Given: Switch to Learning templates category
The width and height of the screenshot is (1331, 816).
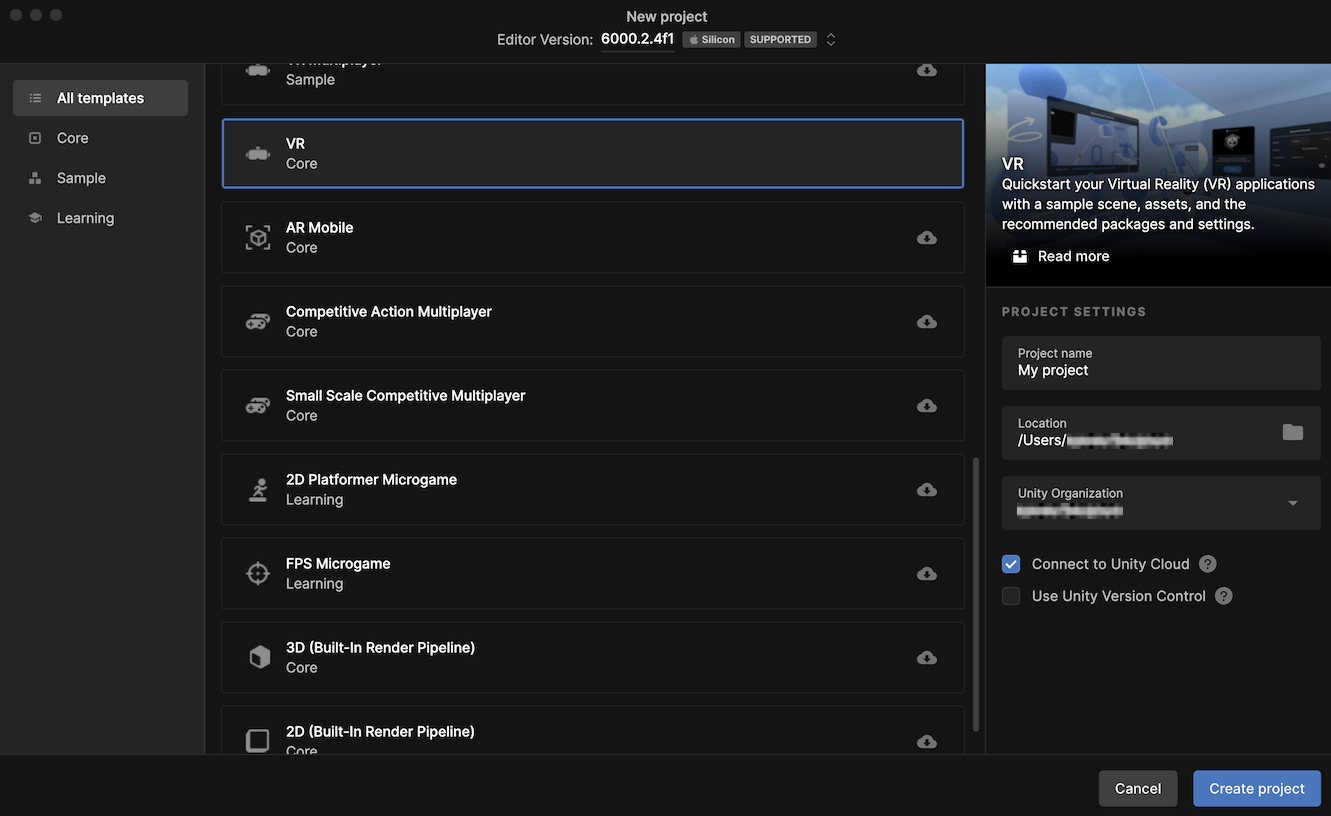Looking at the screenshot, I should pos(85,218).
